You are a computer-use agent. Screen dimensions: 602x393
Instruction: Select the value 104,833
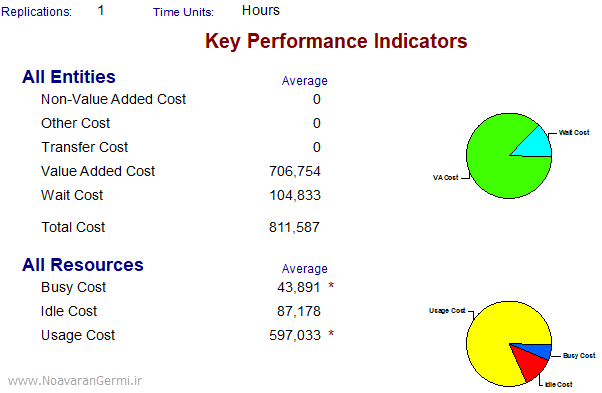point(294,195)
